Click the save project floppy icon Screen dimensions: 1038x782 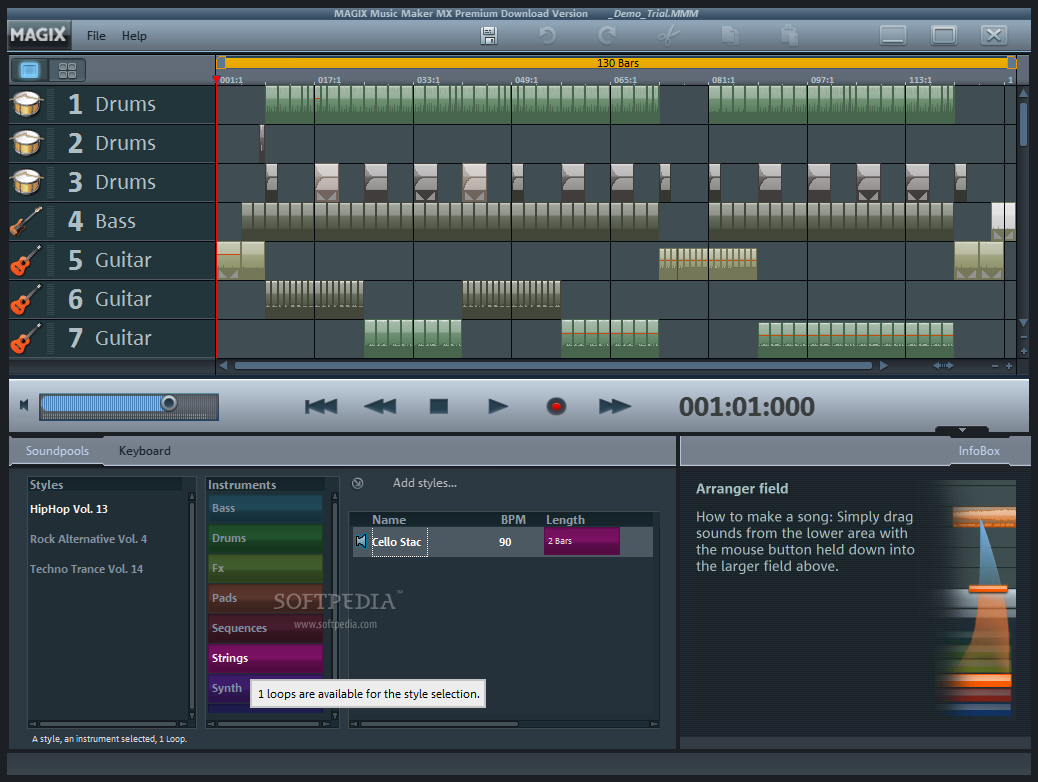point(489,36)
